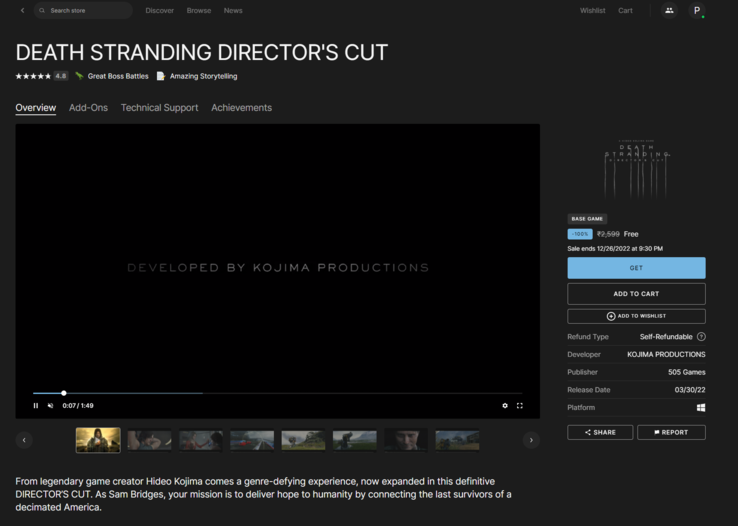Click the REPORT button
This screenshot has width=738, height=526.
pos(671,432)
